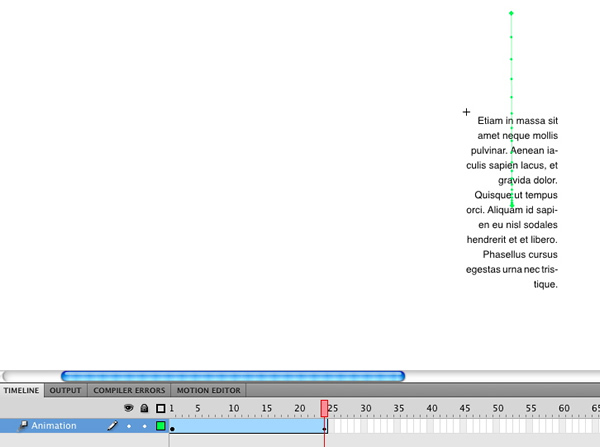
Task: Toggle visibility dot for Animation layer
Action: (x=128, y=426)
